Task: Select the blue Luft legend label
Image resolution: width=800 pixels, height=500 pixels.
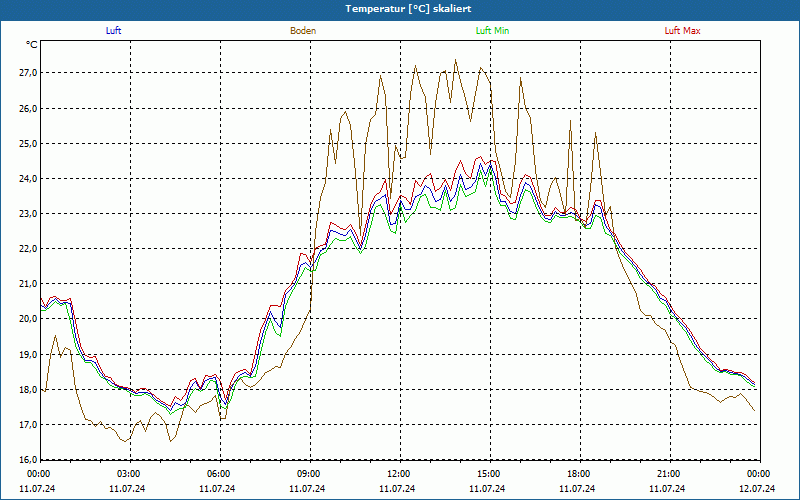Action: click(113, 31)
